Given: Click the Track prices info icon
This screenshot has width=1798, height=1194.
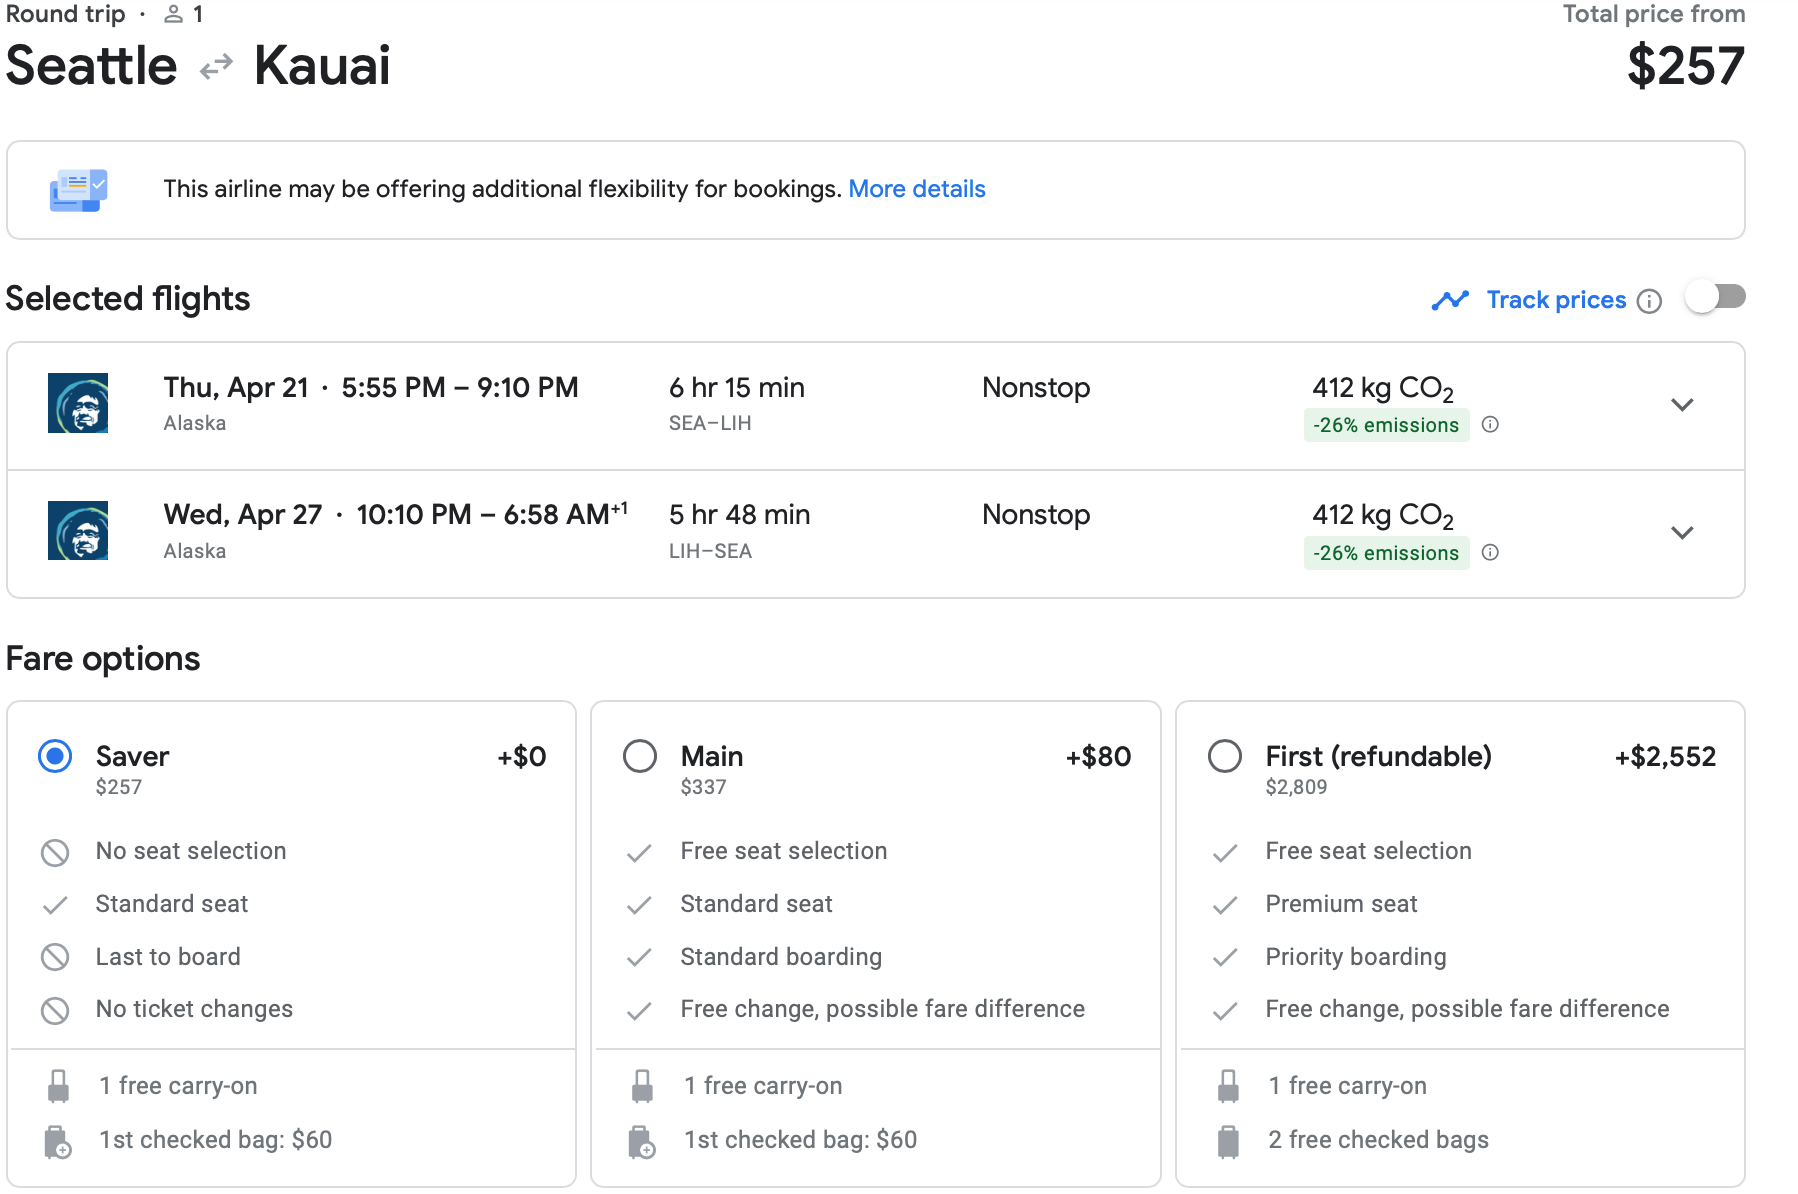Looking at the screenshot, I should click(x=1649, y=301).
